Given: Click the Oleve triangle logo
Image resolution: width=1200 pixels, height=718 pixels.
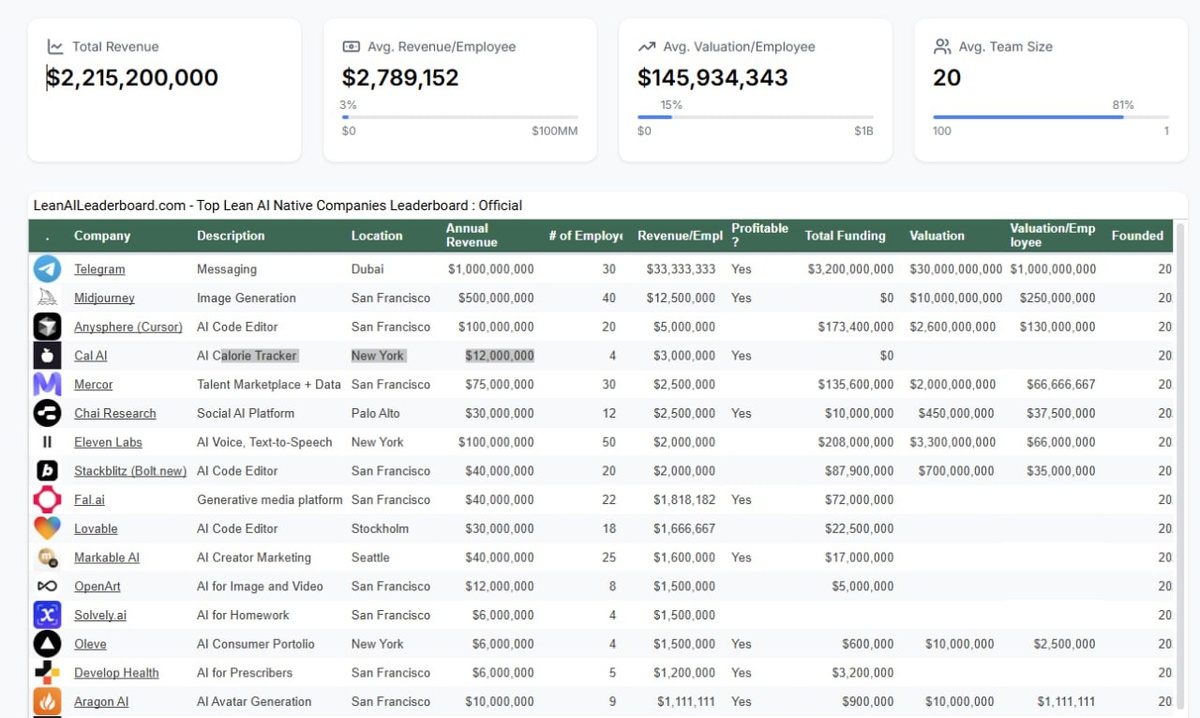Looking at the screenshot, I should (47, 644).
